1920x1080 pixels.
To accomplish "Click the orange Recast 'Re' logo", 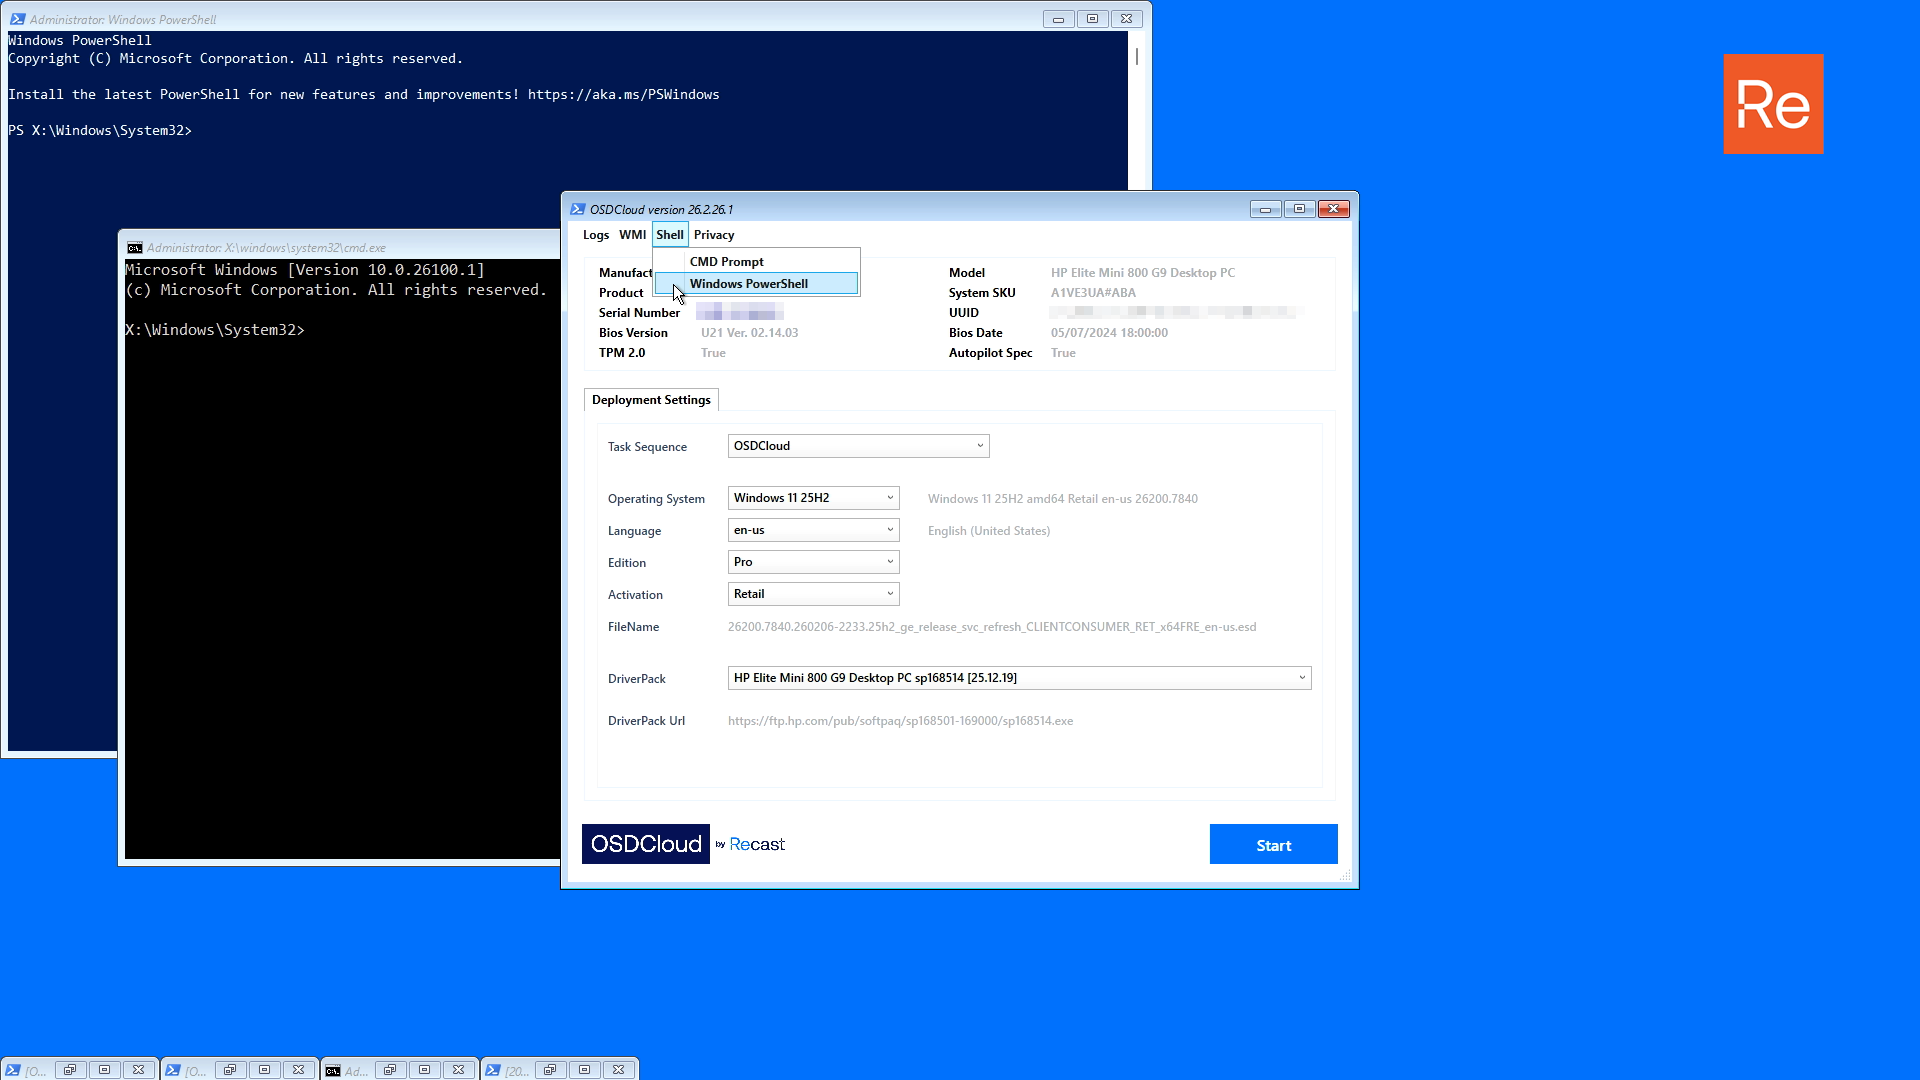I will click(1773, 104).
